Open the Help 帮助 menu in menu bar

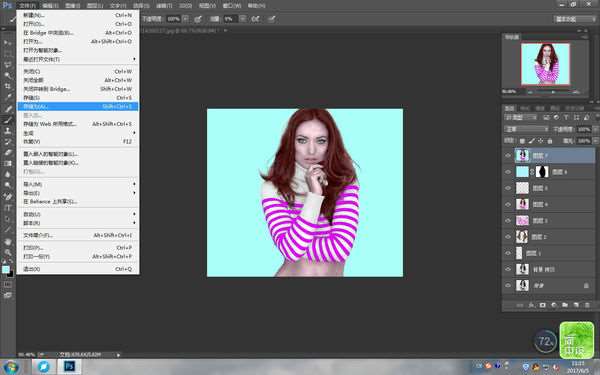256,6
